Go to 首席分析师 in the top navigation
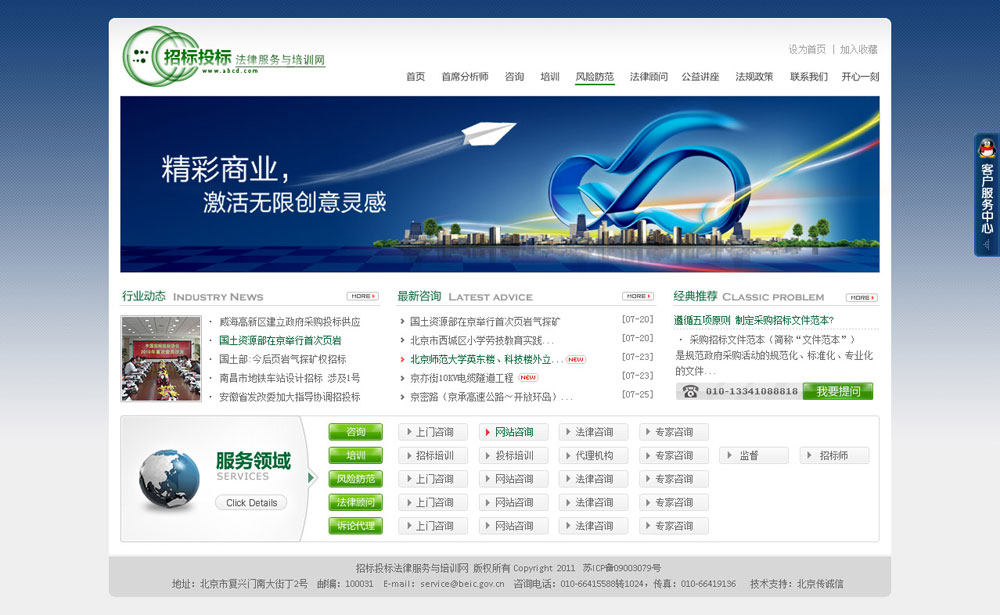This screenshot has height=615, width=1000. point(464,77)
